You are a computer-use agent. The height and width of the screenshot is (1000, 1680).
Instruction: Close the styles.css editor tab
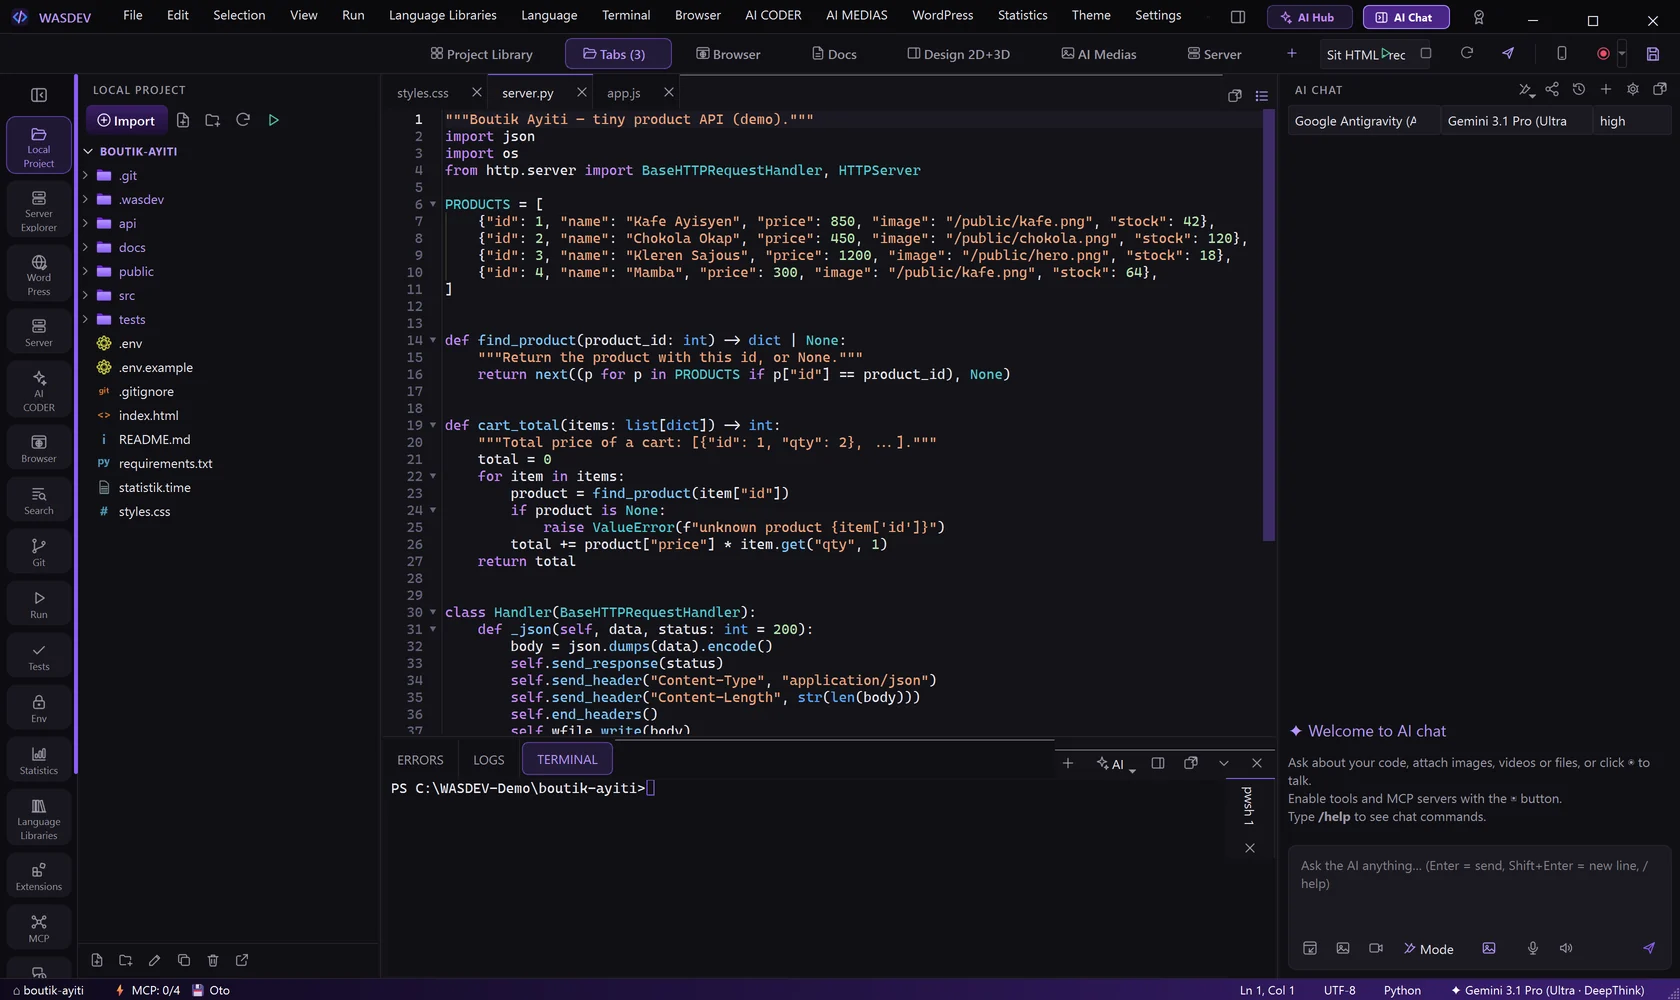coord(476,92)
